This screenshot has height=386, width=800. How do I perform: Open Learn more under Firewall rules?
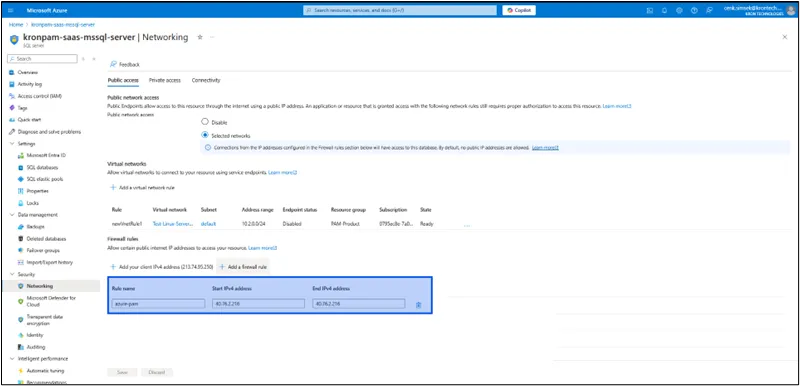click(262, 248)
